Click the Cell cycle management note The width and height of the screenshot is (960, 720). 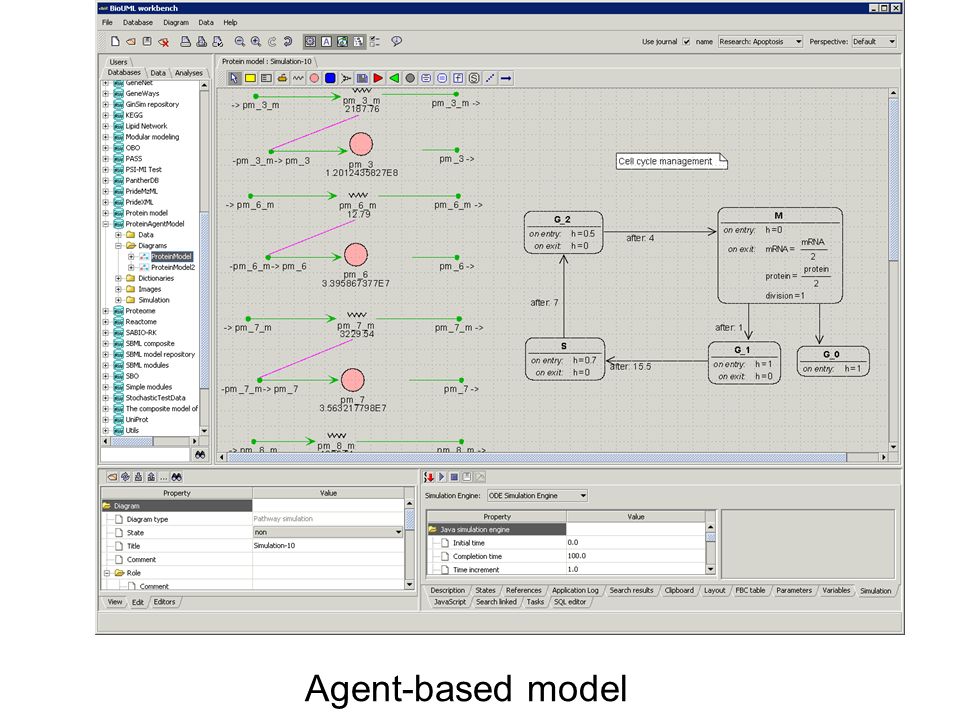672,162
